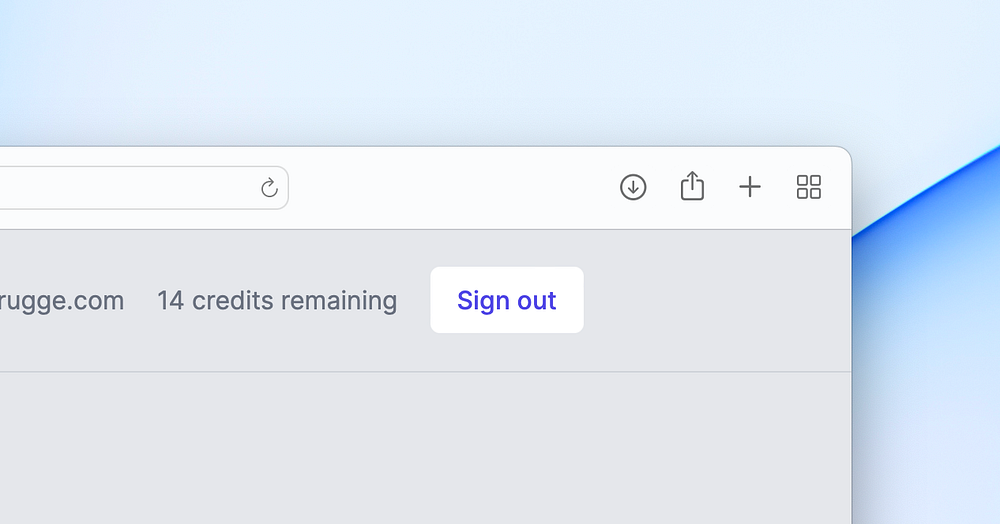
Task: Click header space between credits text and Sign out
Action: [414, 300]
